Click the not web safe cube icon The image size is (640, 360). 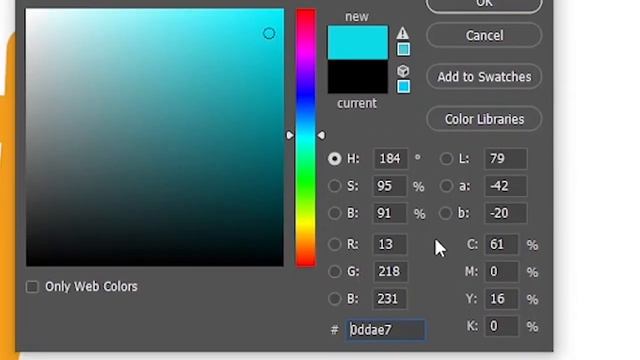tap(403, 71)
